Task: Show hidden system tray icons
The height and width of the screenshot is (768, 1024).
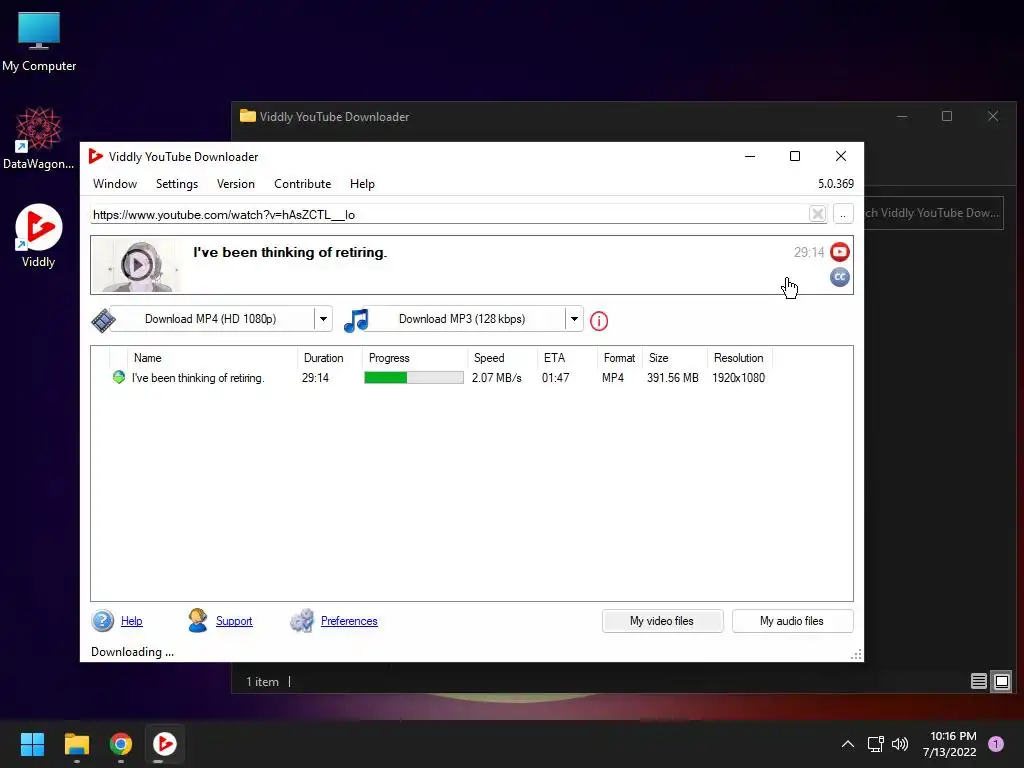Action: click(848, 744)
